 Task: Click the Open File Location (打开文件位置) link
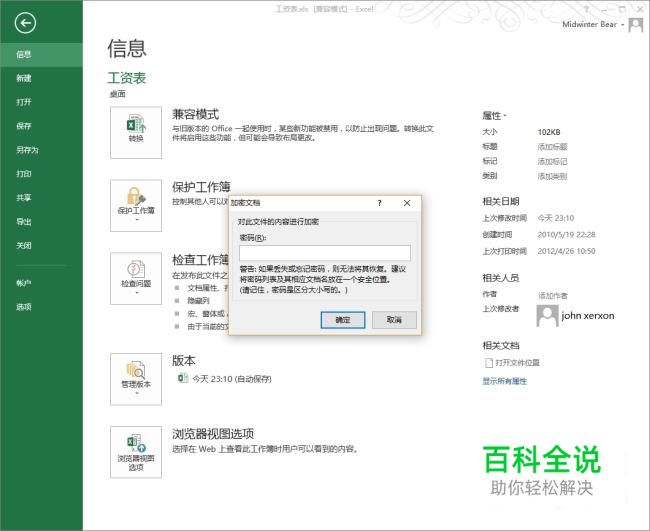tap(512, 363)
